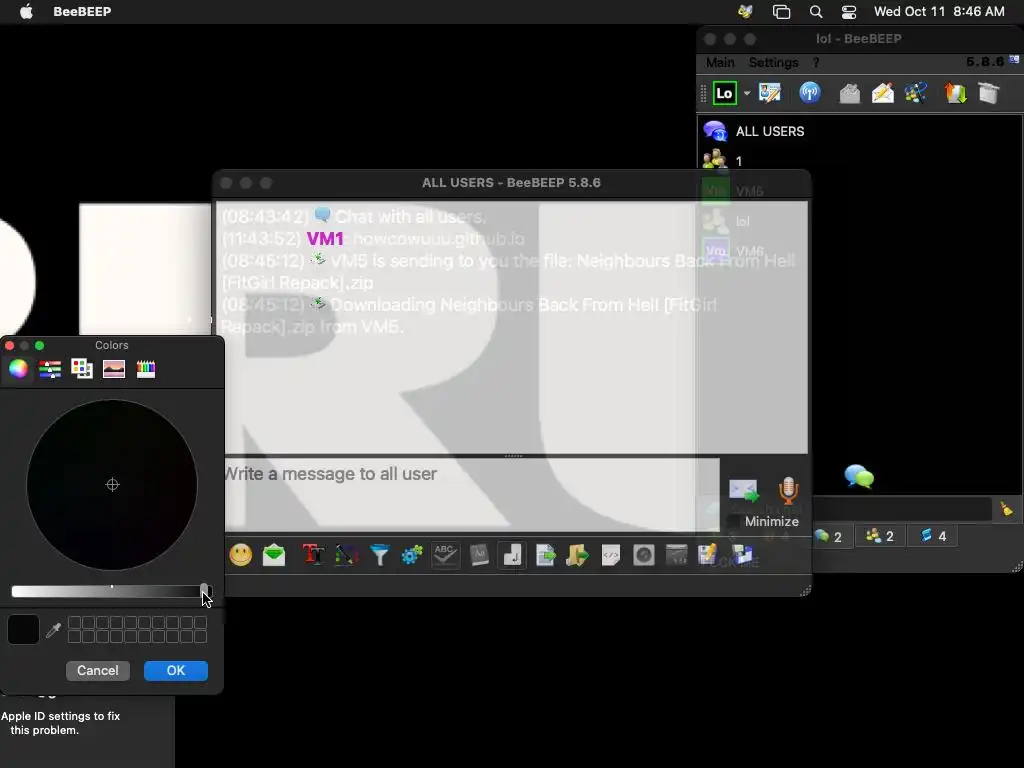Image resolution: width=1024 pixels, height=768 pixels.
Task: Click the floppy disk save chat icon
Action: pyautogui.click(x=742, y=555)
